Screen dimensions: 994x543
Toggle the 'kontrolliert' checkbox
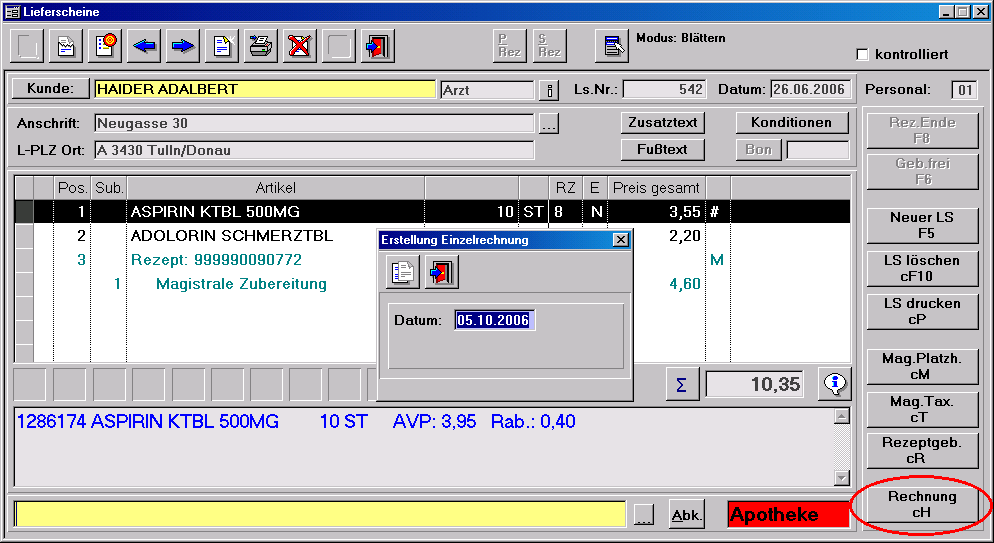(x=863, y=55)
